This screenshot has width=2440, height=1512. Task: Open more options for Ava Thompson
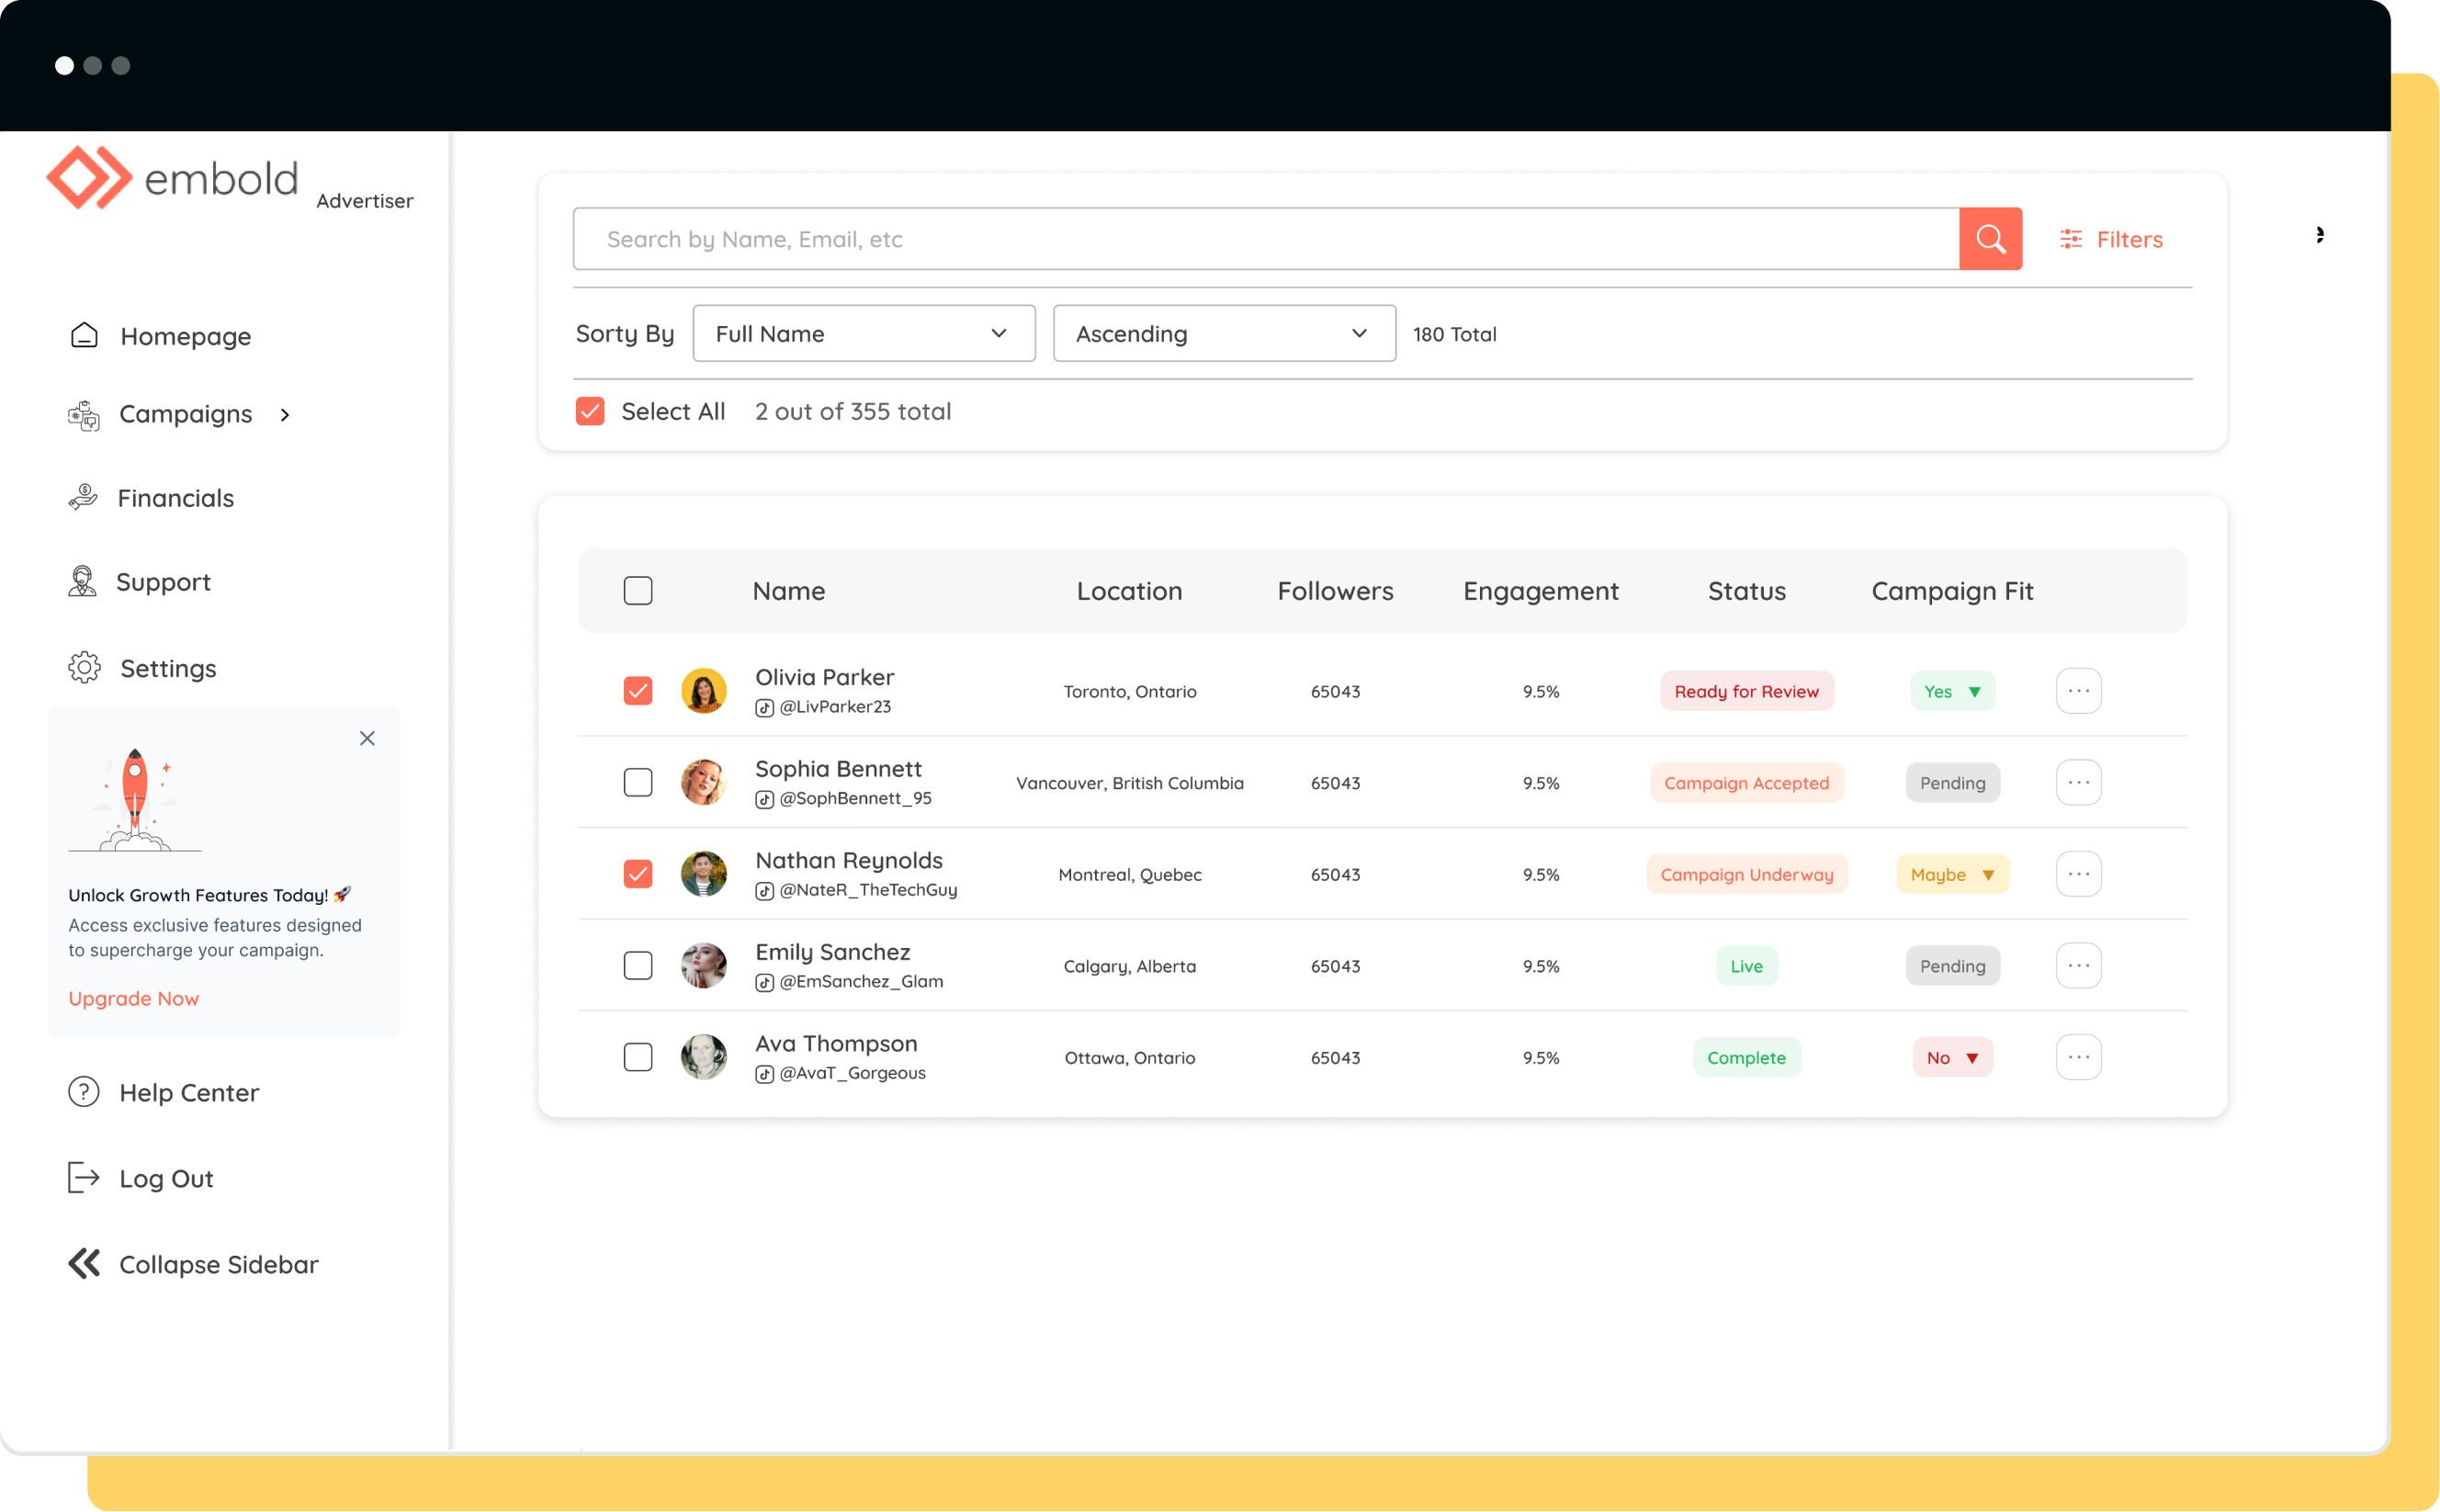pyautogui.click(x=2078, y=1057)
